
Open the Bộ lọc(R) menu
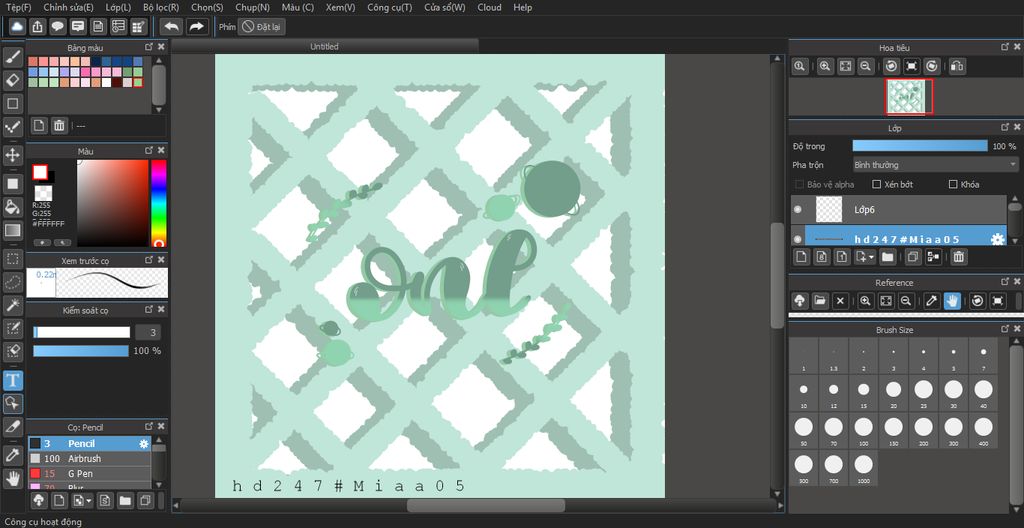click(x=161, y=7)
